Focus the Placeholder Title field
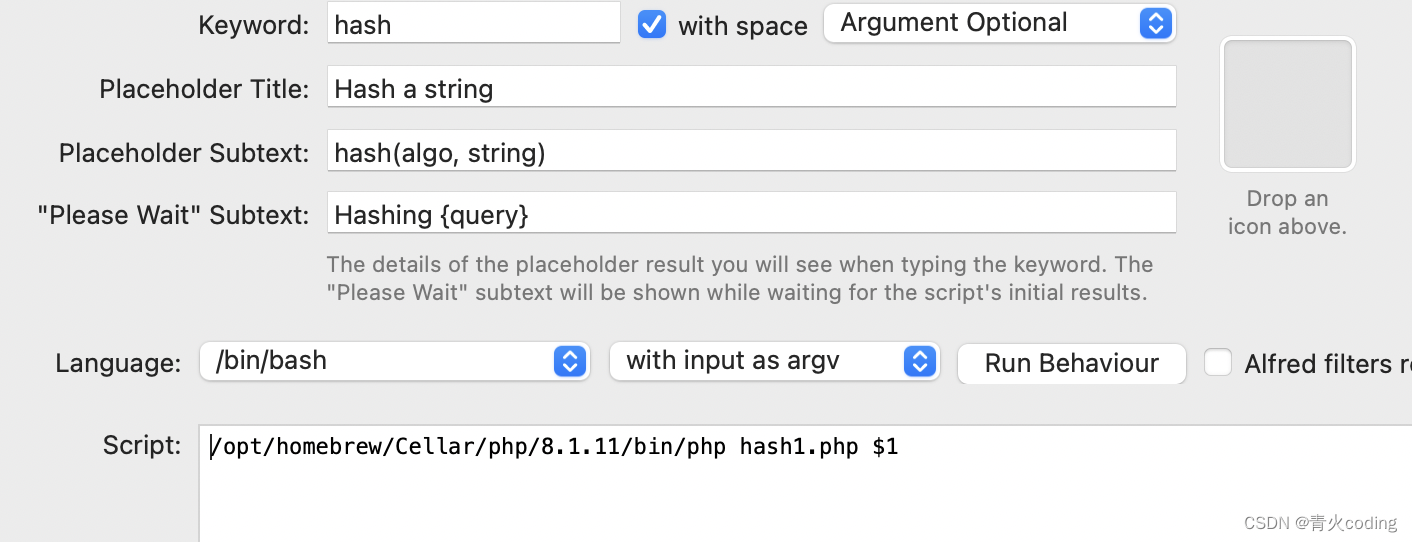Viewport: 1412px width, 542px height. click(750, 88)
